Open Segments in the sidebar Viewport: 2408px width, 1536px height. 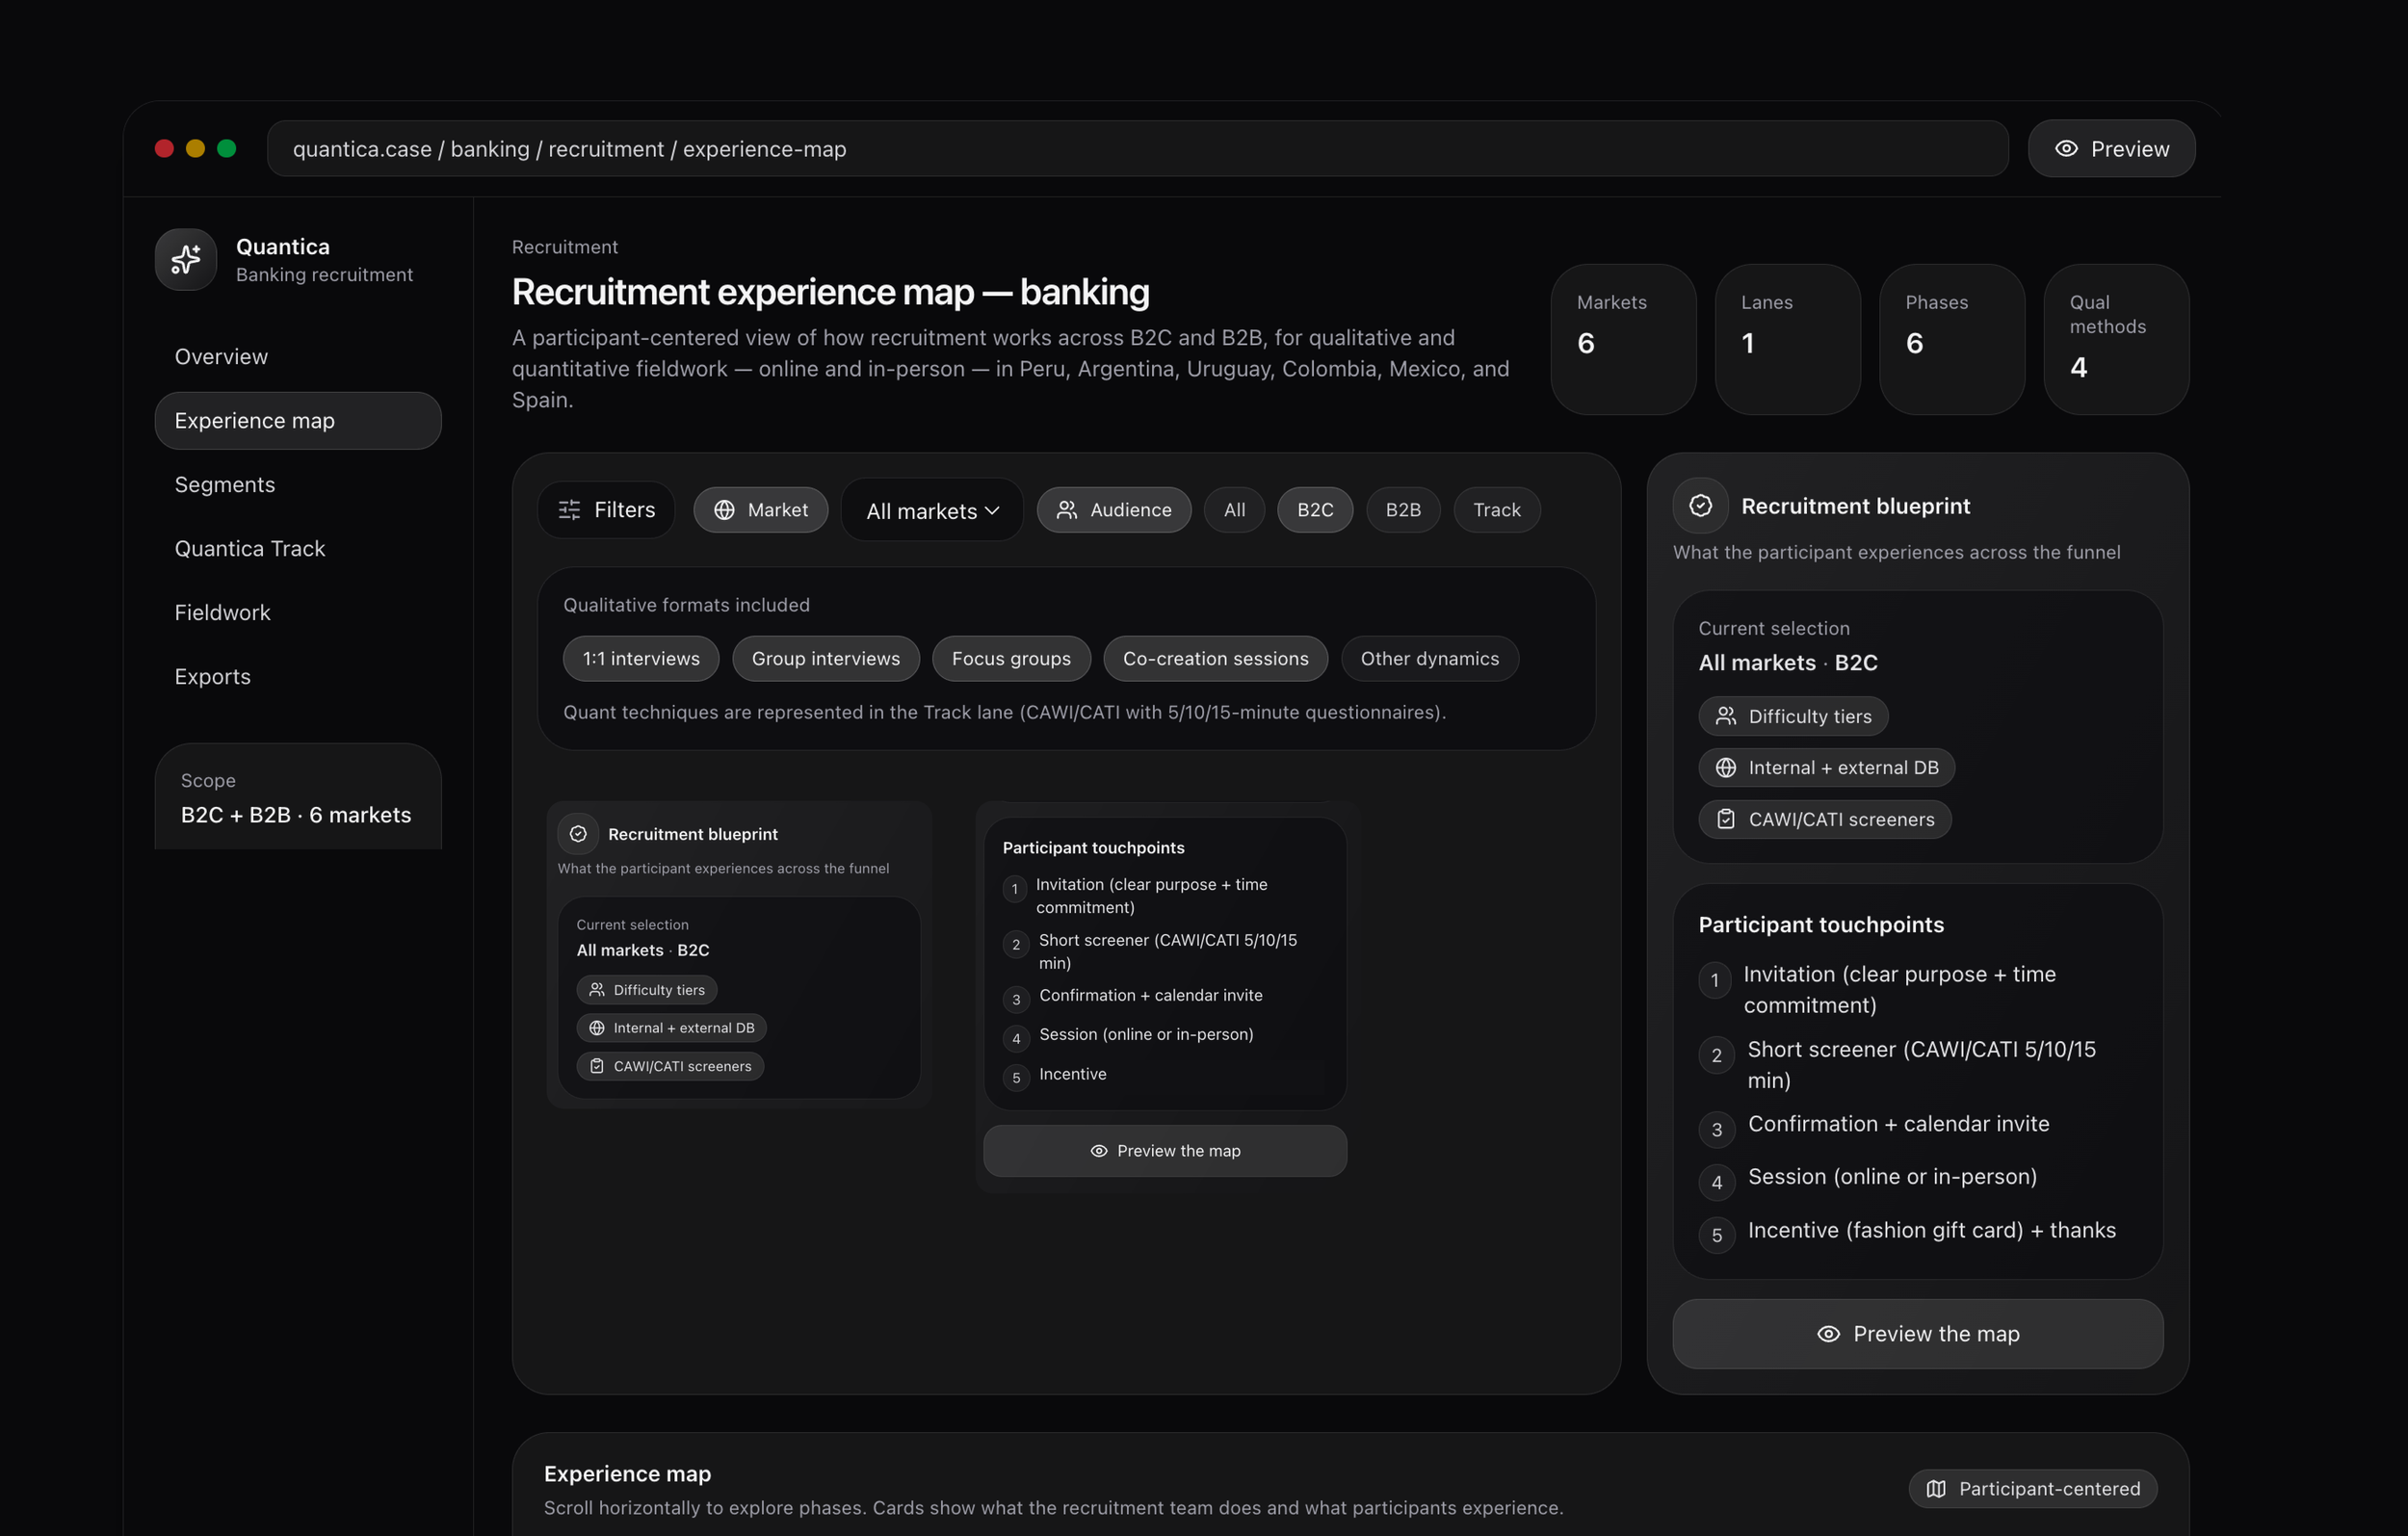(x=225, y=485)
